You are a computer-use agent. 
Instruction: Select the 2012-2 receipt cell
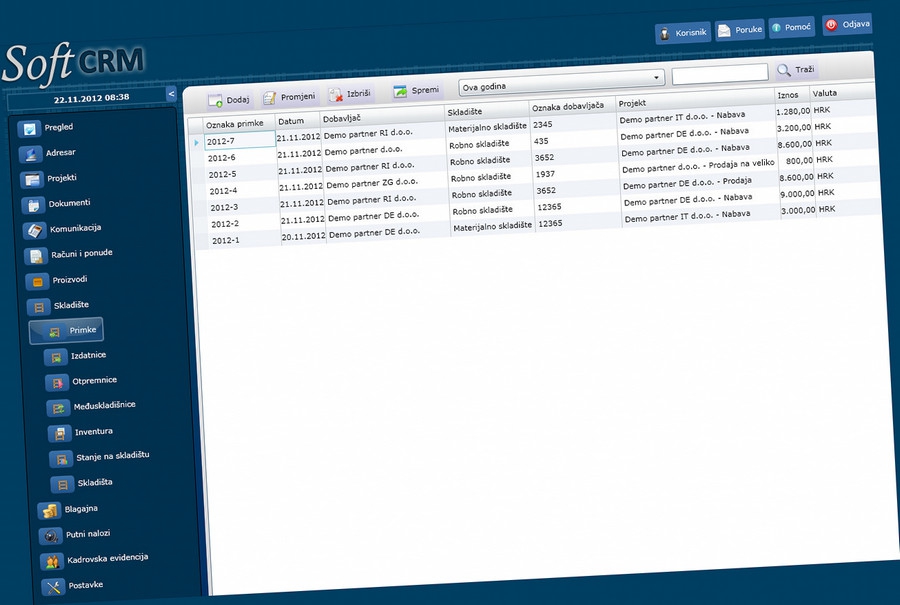click(x=245, y=224)
